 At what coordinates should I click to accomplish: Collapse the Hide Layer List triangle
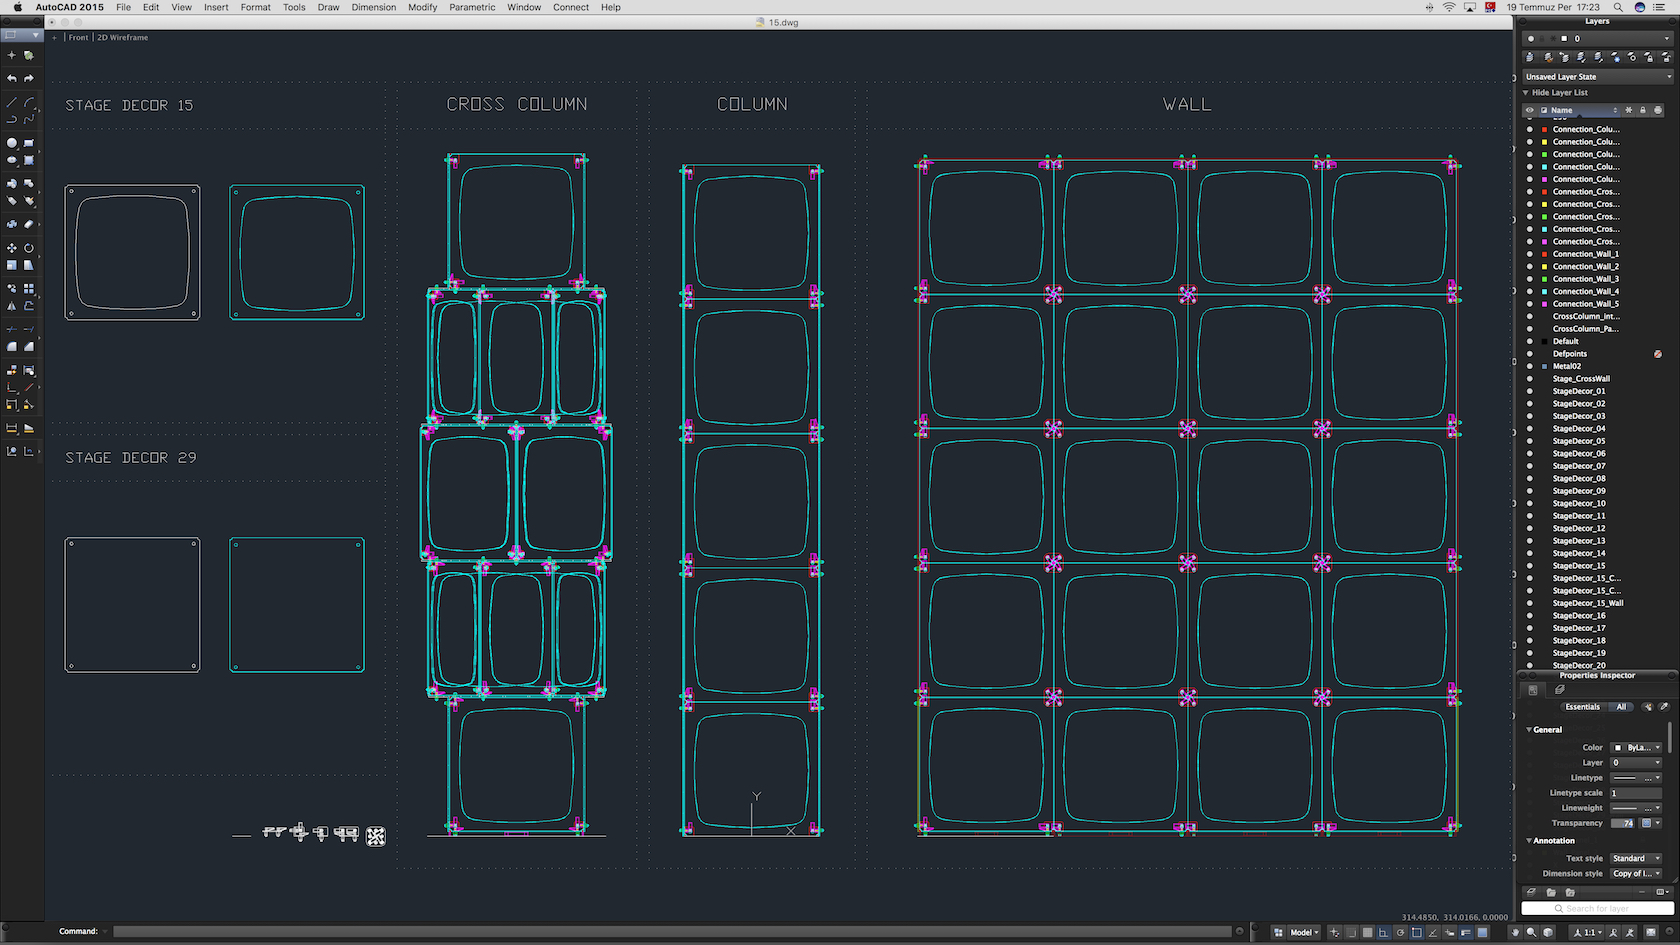coord(1526,93)
